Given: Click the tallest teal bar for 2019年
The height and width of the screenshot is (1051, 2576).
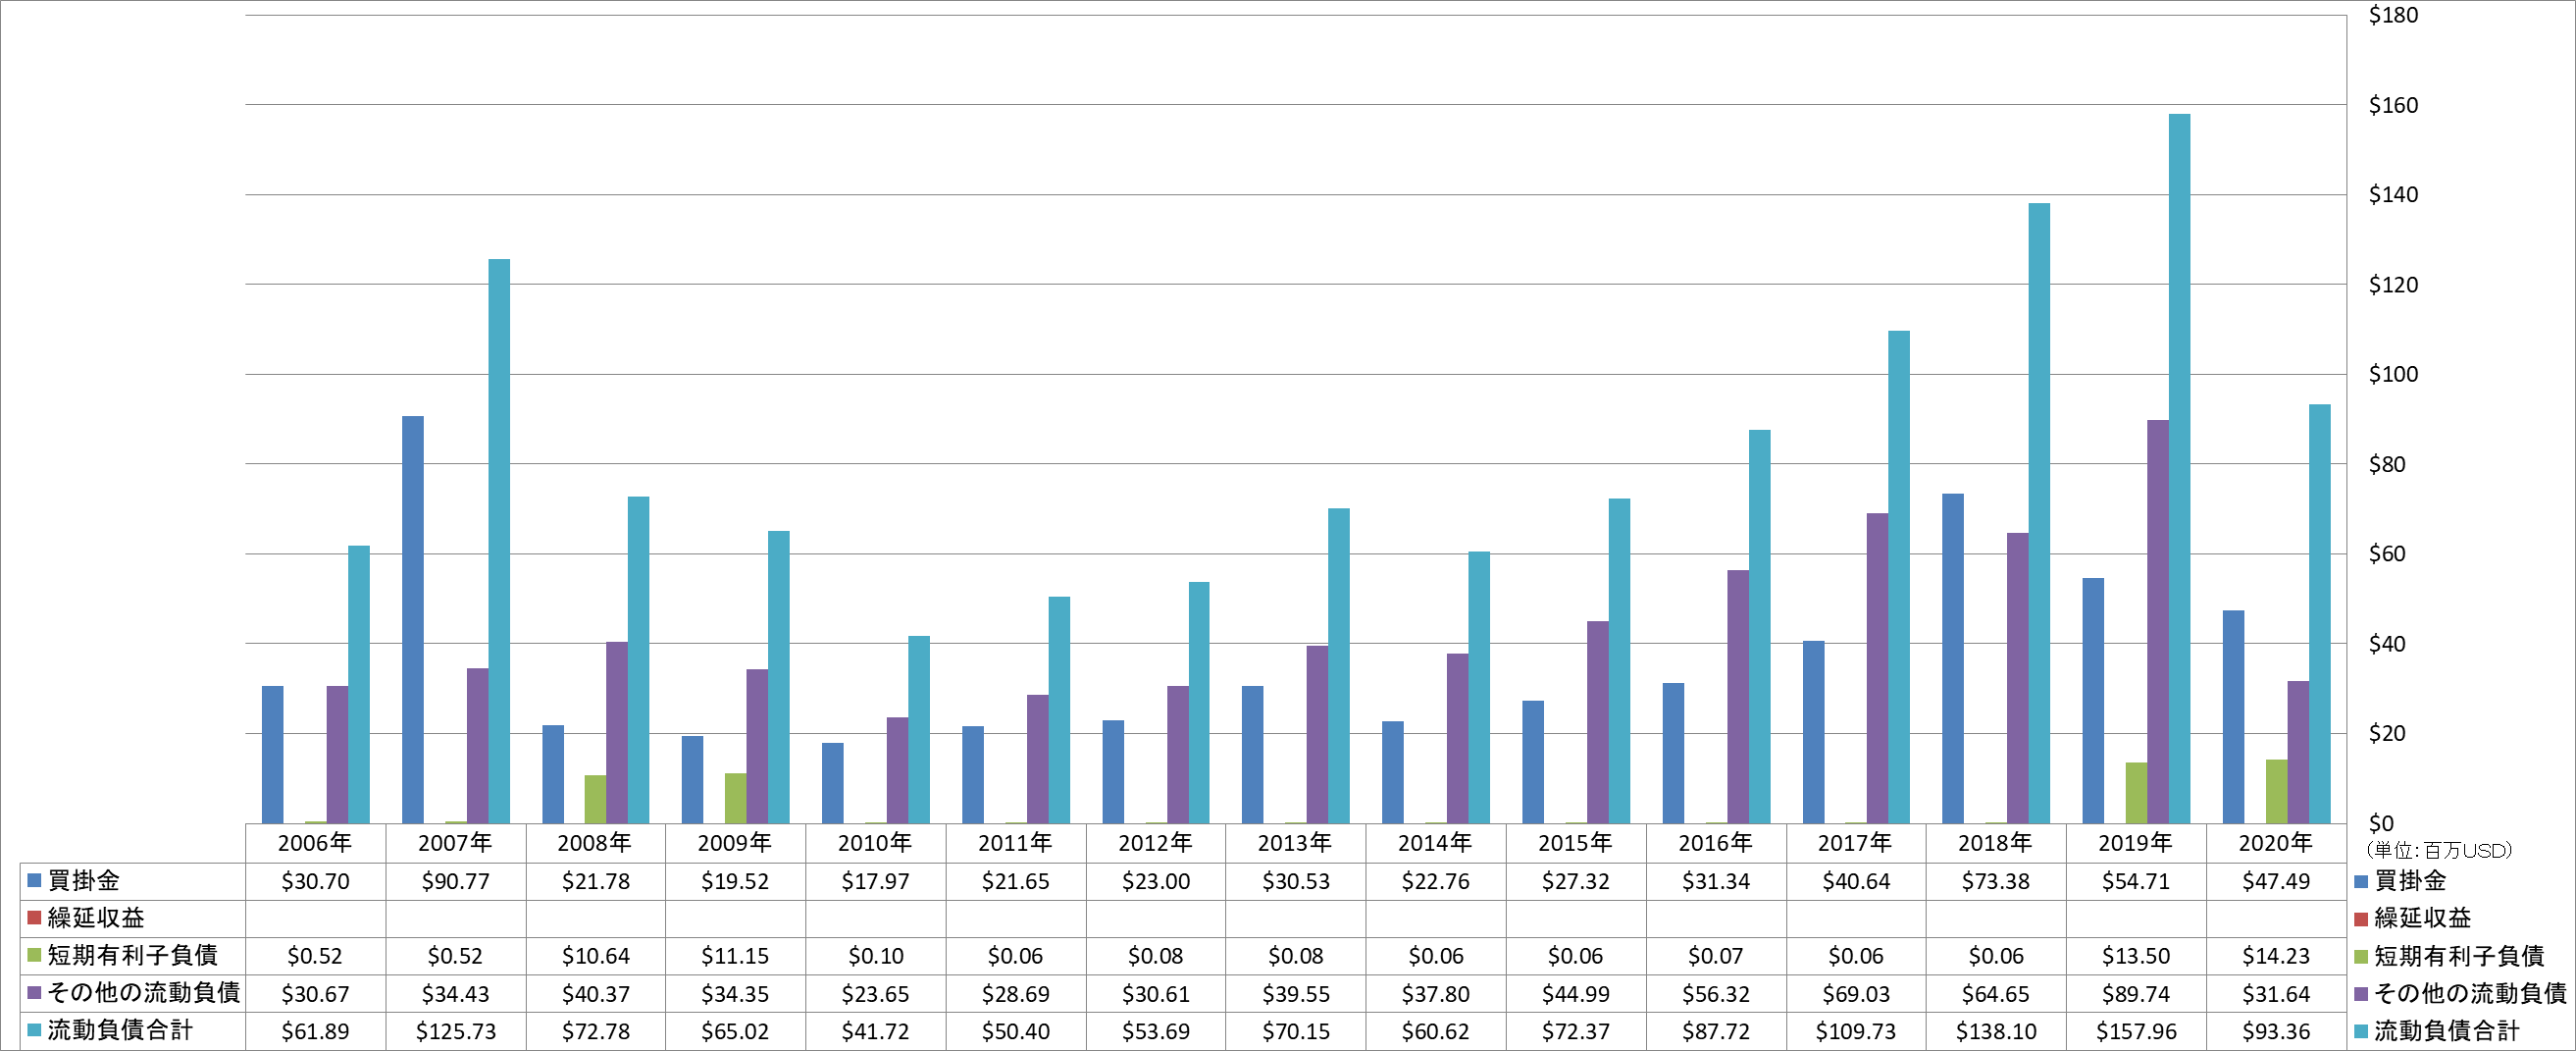Looking at the screenshot, I should [x=2179, y=469].
